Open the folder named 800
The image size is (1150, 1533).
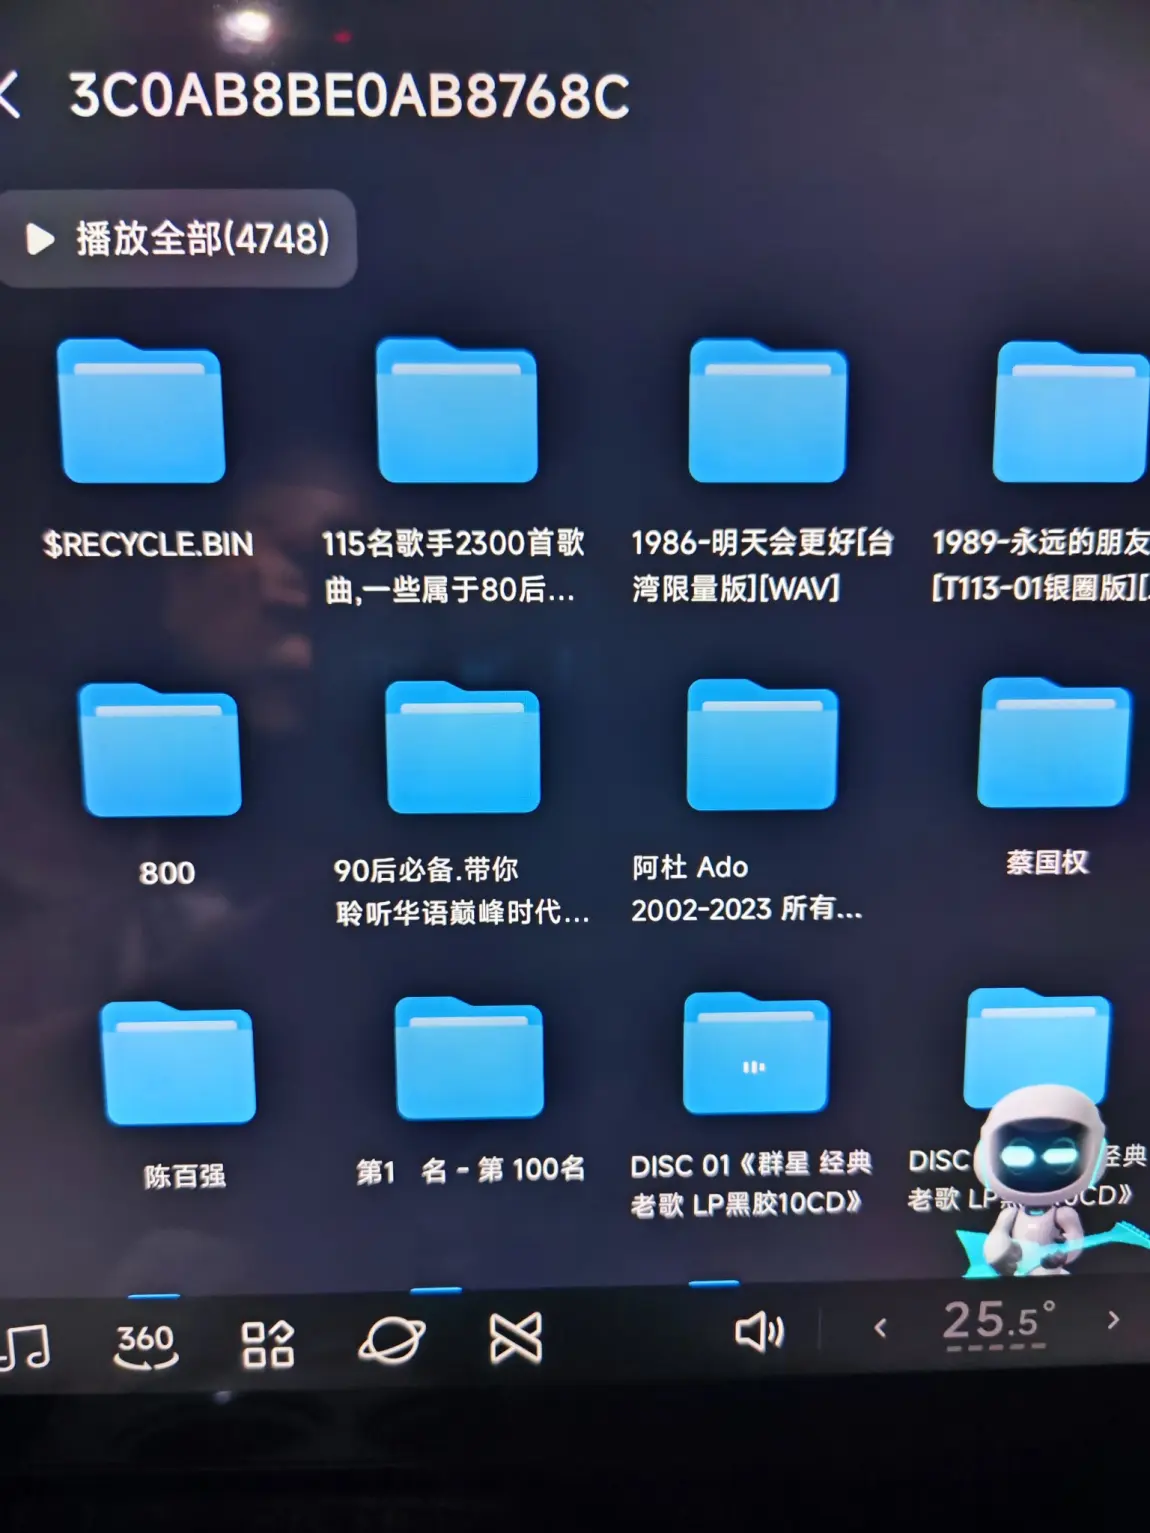click(x=160, y=750)
